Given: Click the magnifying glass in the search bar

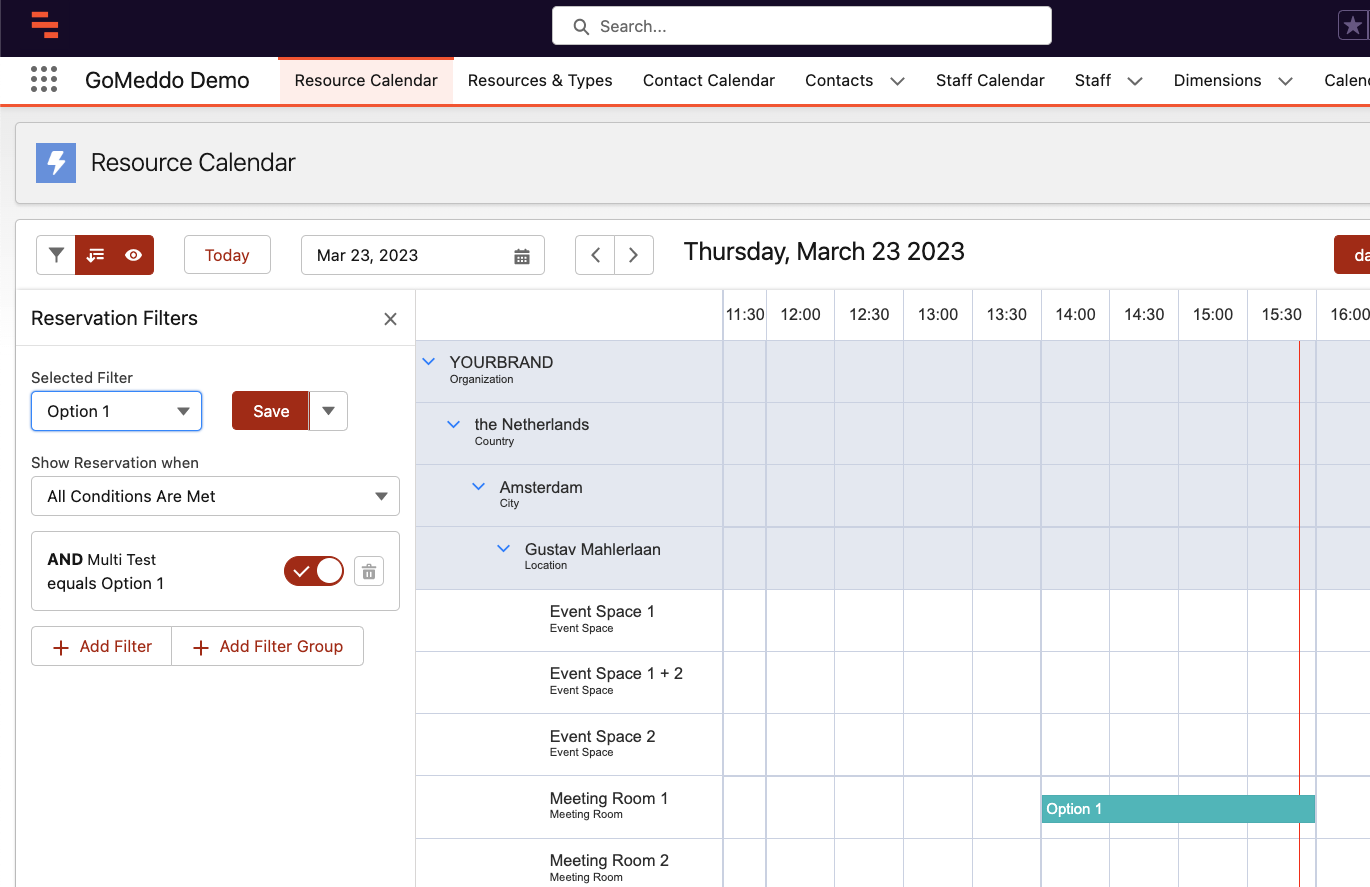Looking at the screenshot, I should 581,26.
